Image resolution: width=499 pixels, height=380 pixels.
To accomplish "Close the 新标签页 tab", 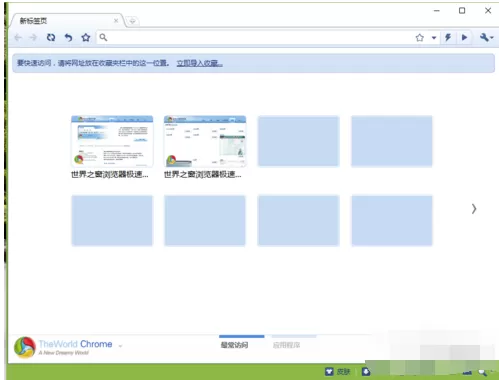I will (116, 21).
